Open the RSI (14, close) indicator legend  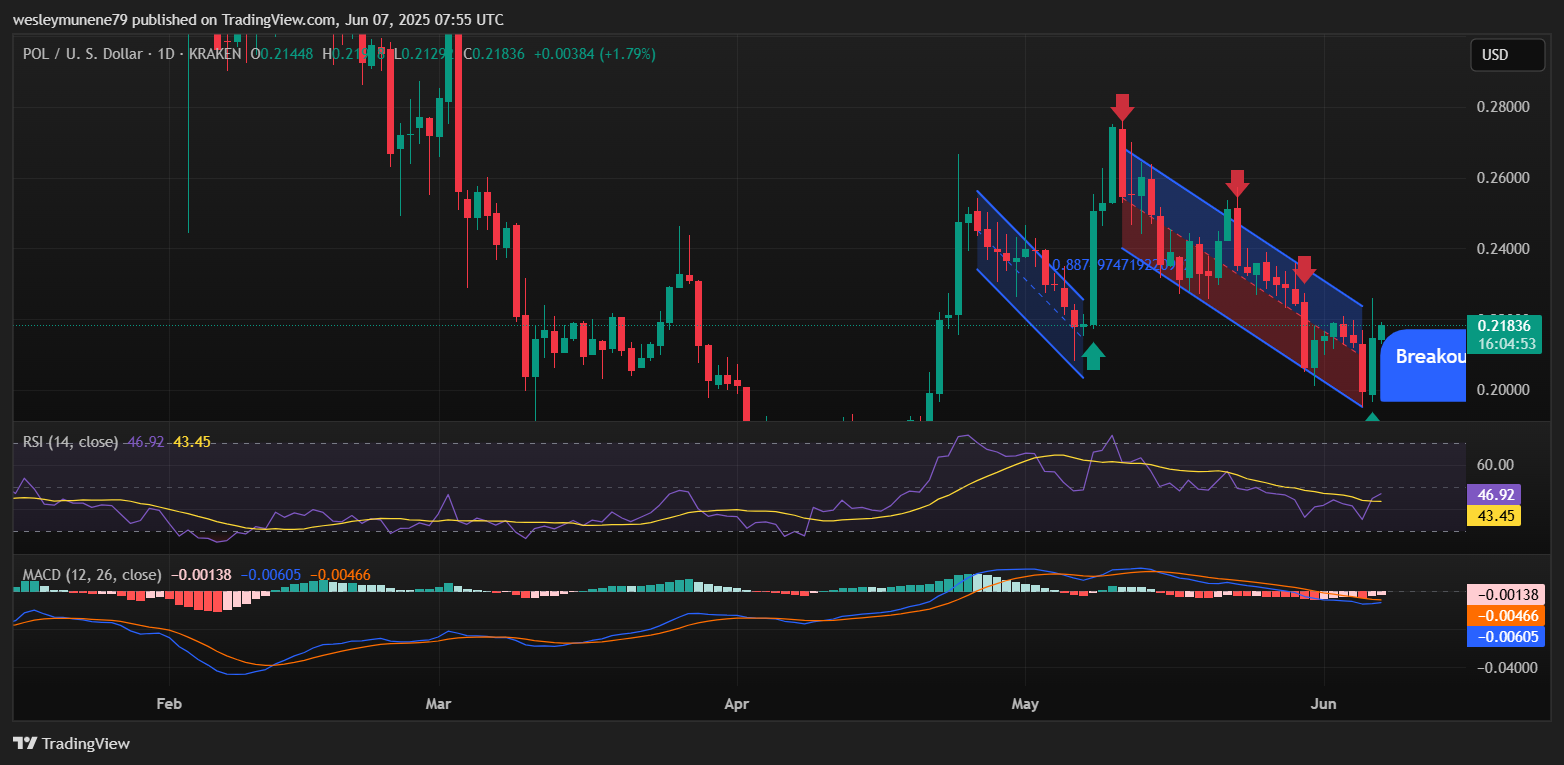(71, 441)
